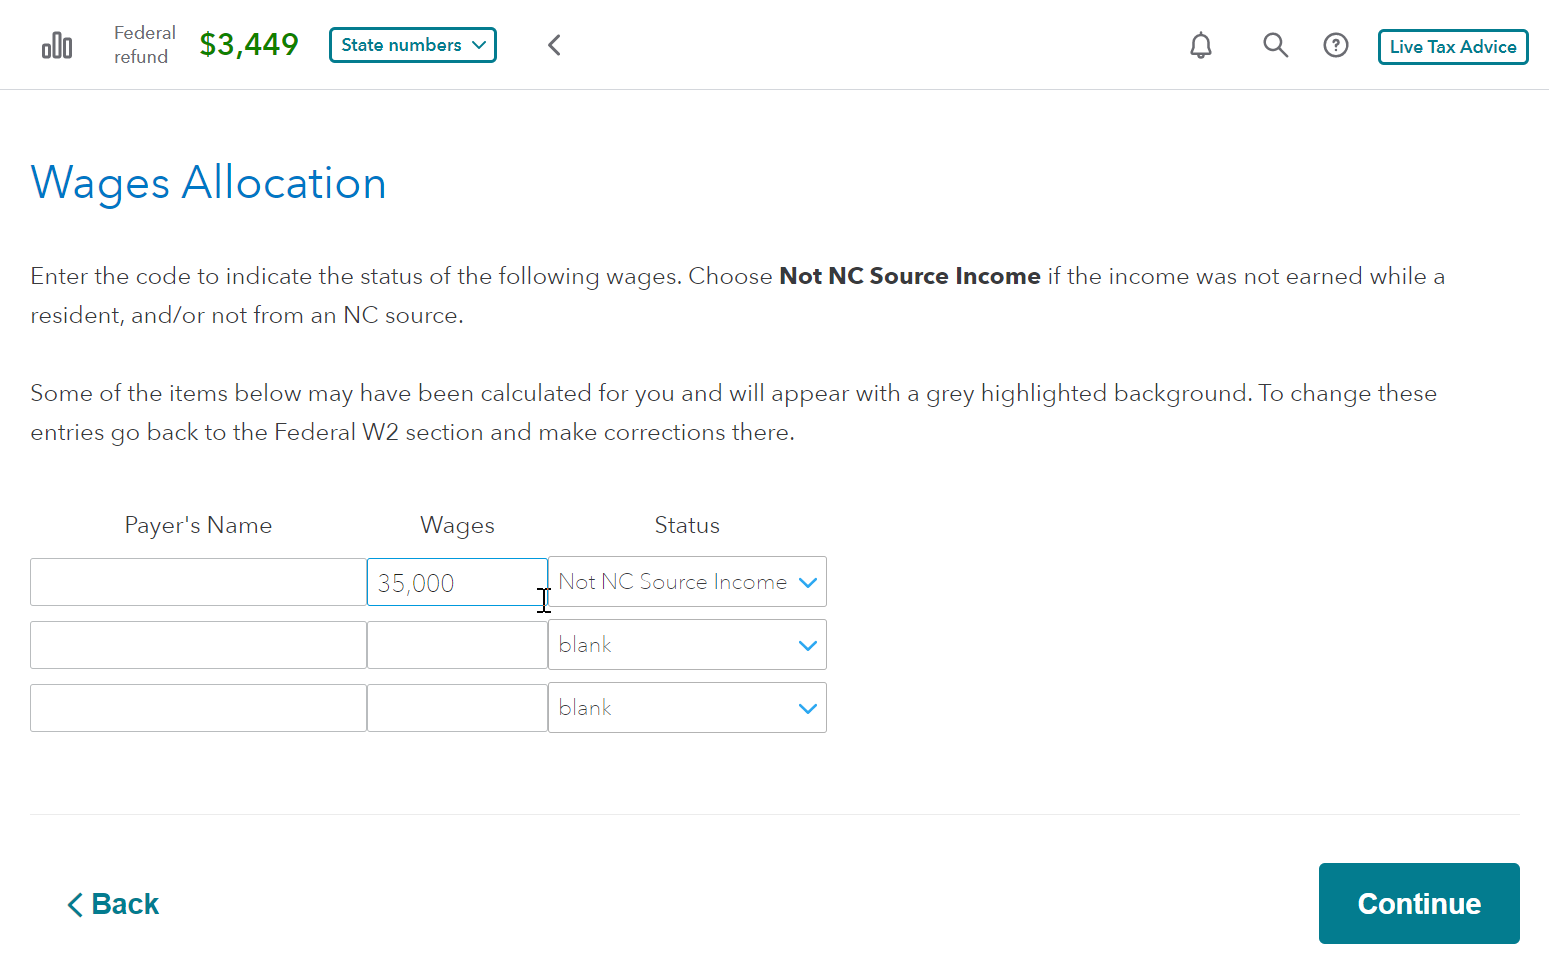Open the Not NC Source Income dropdown
Image resolution: width=1549 pixels, height=965 pixels.
point(687,582)
